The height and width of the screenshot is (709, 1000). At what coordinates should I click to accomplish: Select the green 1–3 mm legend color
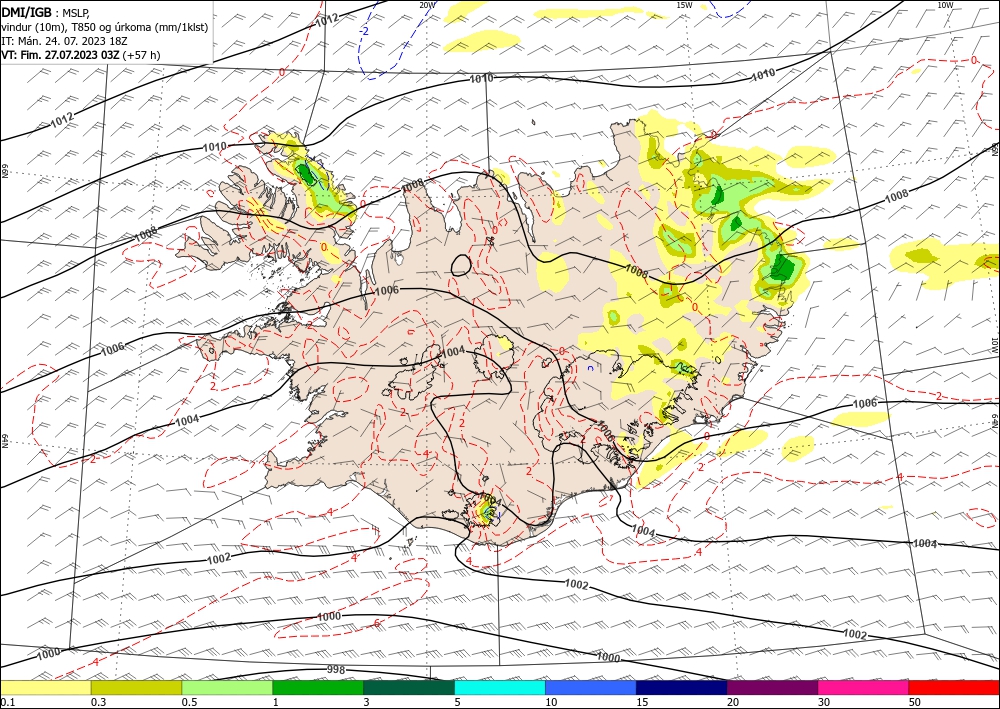(x=318, y=688)
